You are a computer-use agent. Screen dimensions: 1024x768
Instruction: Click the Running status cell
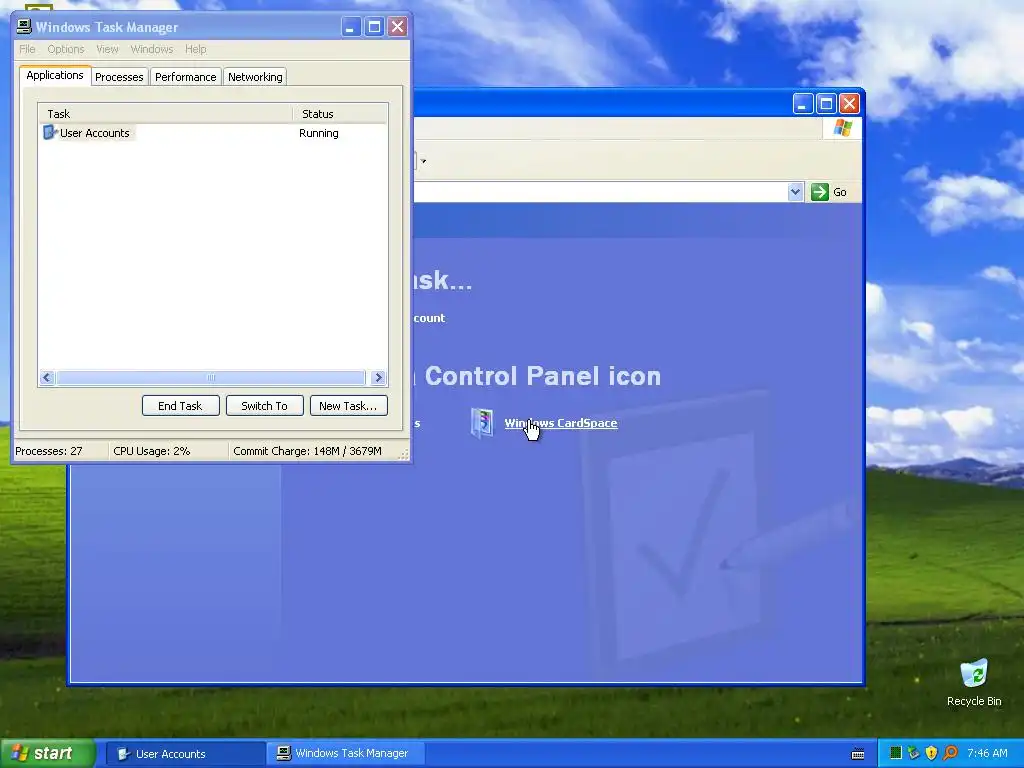tap(319, 133)
